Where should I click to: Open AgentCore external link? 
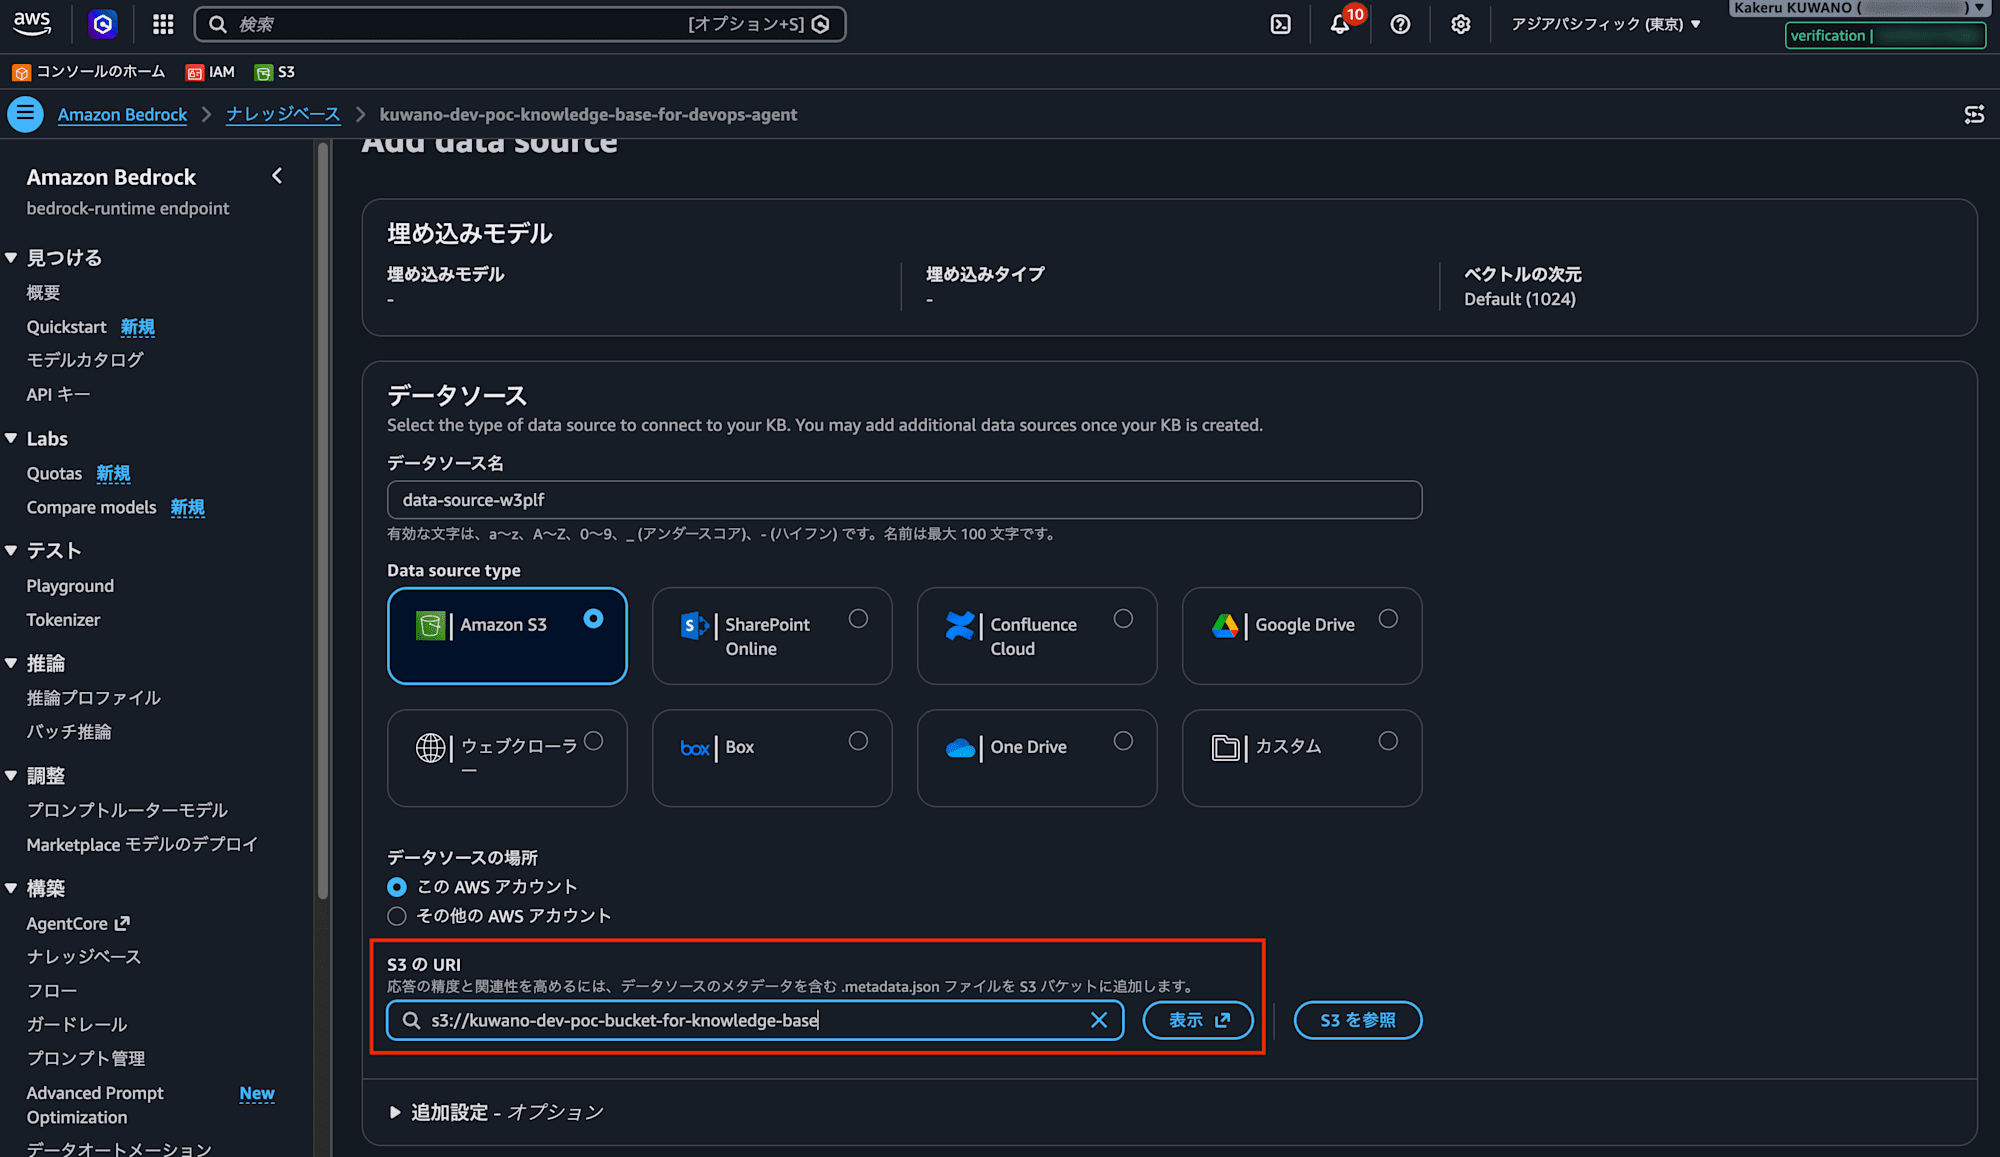coord(78,923)
